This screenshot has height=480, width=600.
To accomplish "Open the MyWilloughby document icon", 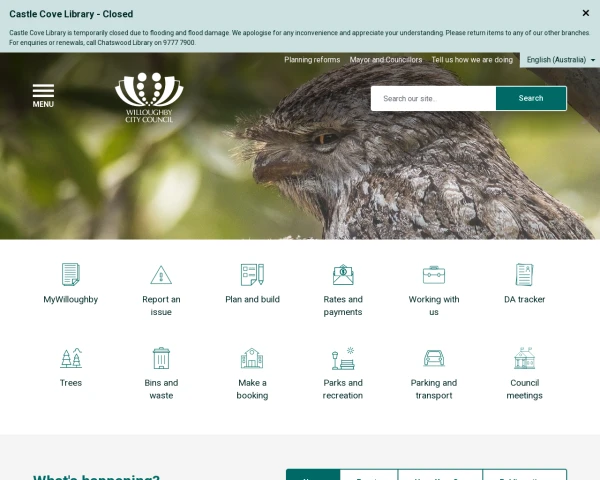I will 71,274.
